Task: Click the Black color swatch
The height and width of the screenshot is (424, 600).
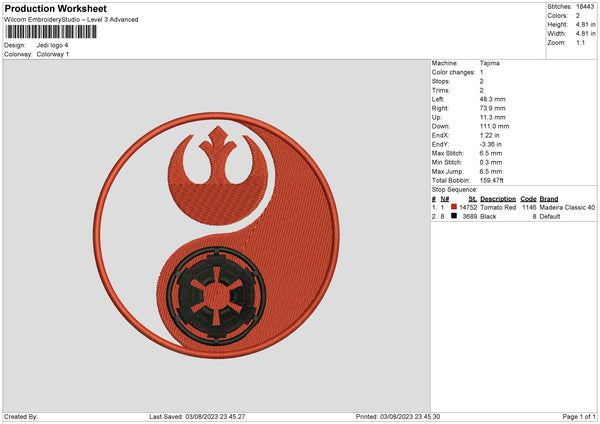Action: point(454,216)
